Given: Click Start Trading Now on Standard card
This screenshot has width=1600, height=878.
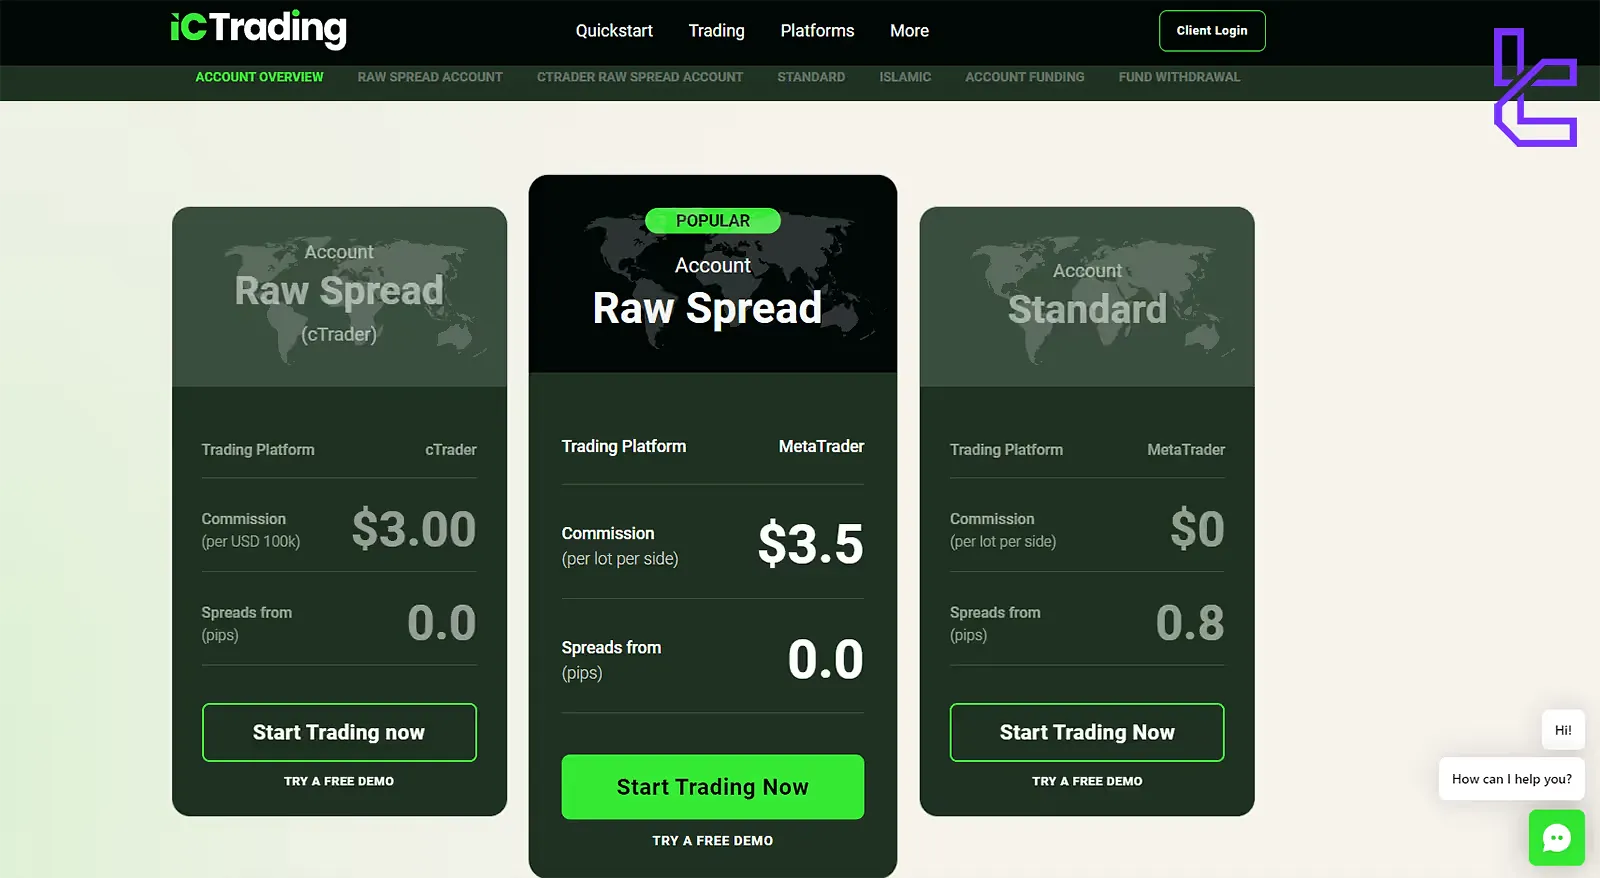Looking at the screenshot, I should click(x=1087, y=732).
